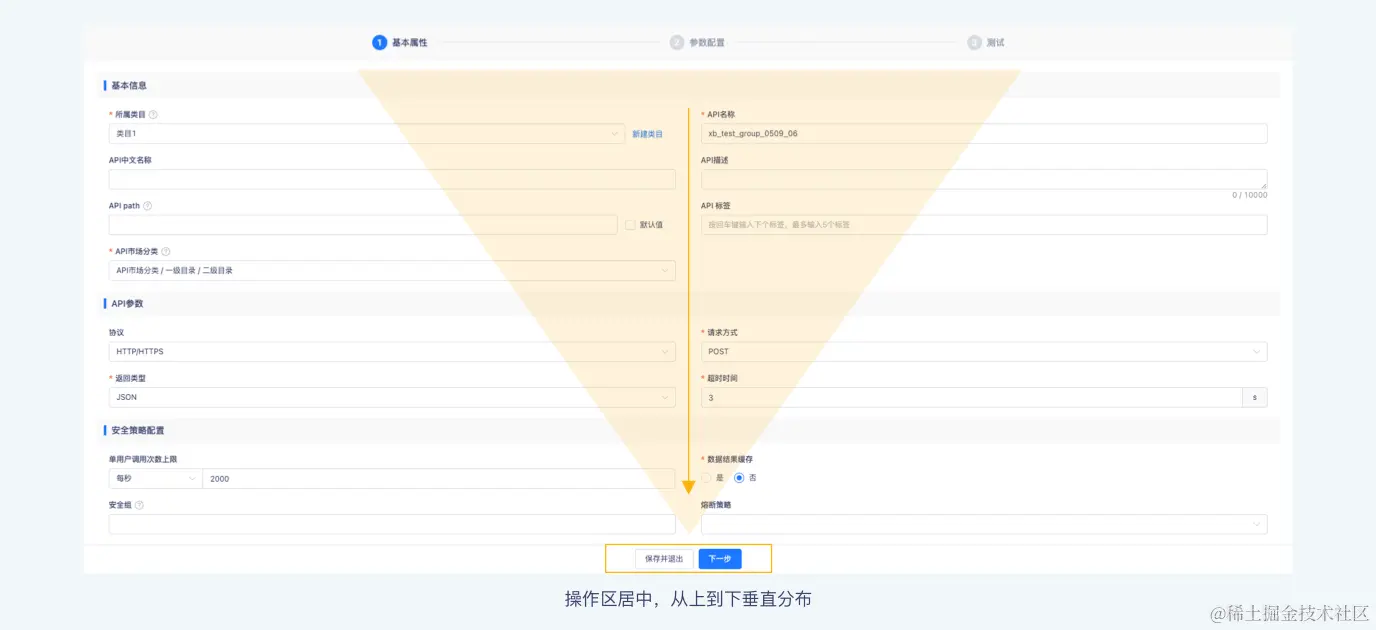The width and height of the screenshot is (1376, 630).
Task: Open the 每秒 rate unit dropdown
Action: coord(155,478)
